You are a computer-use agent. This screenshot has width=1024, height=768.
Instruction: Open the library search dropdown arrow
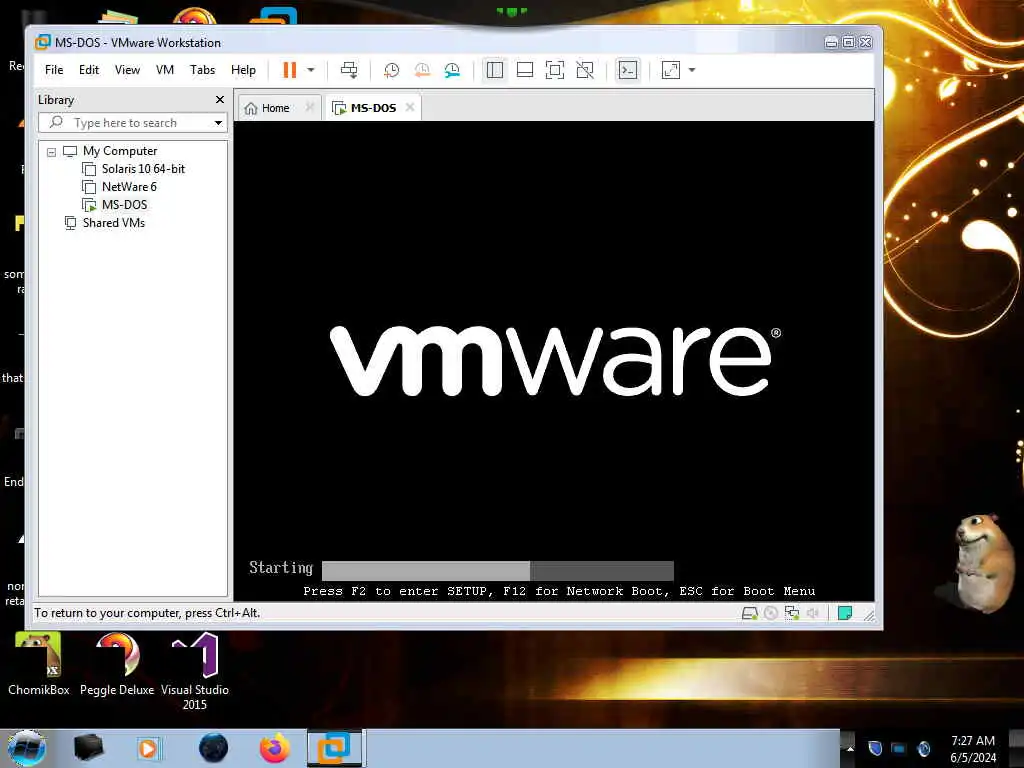point(218,123)
